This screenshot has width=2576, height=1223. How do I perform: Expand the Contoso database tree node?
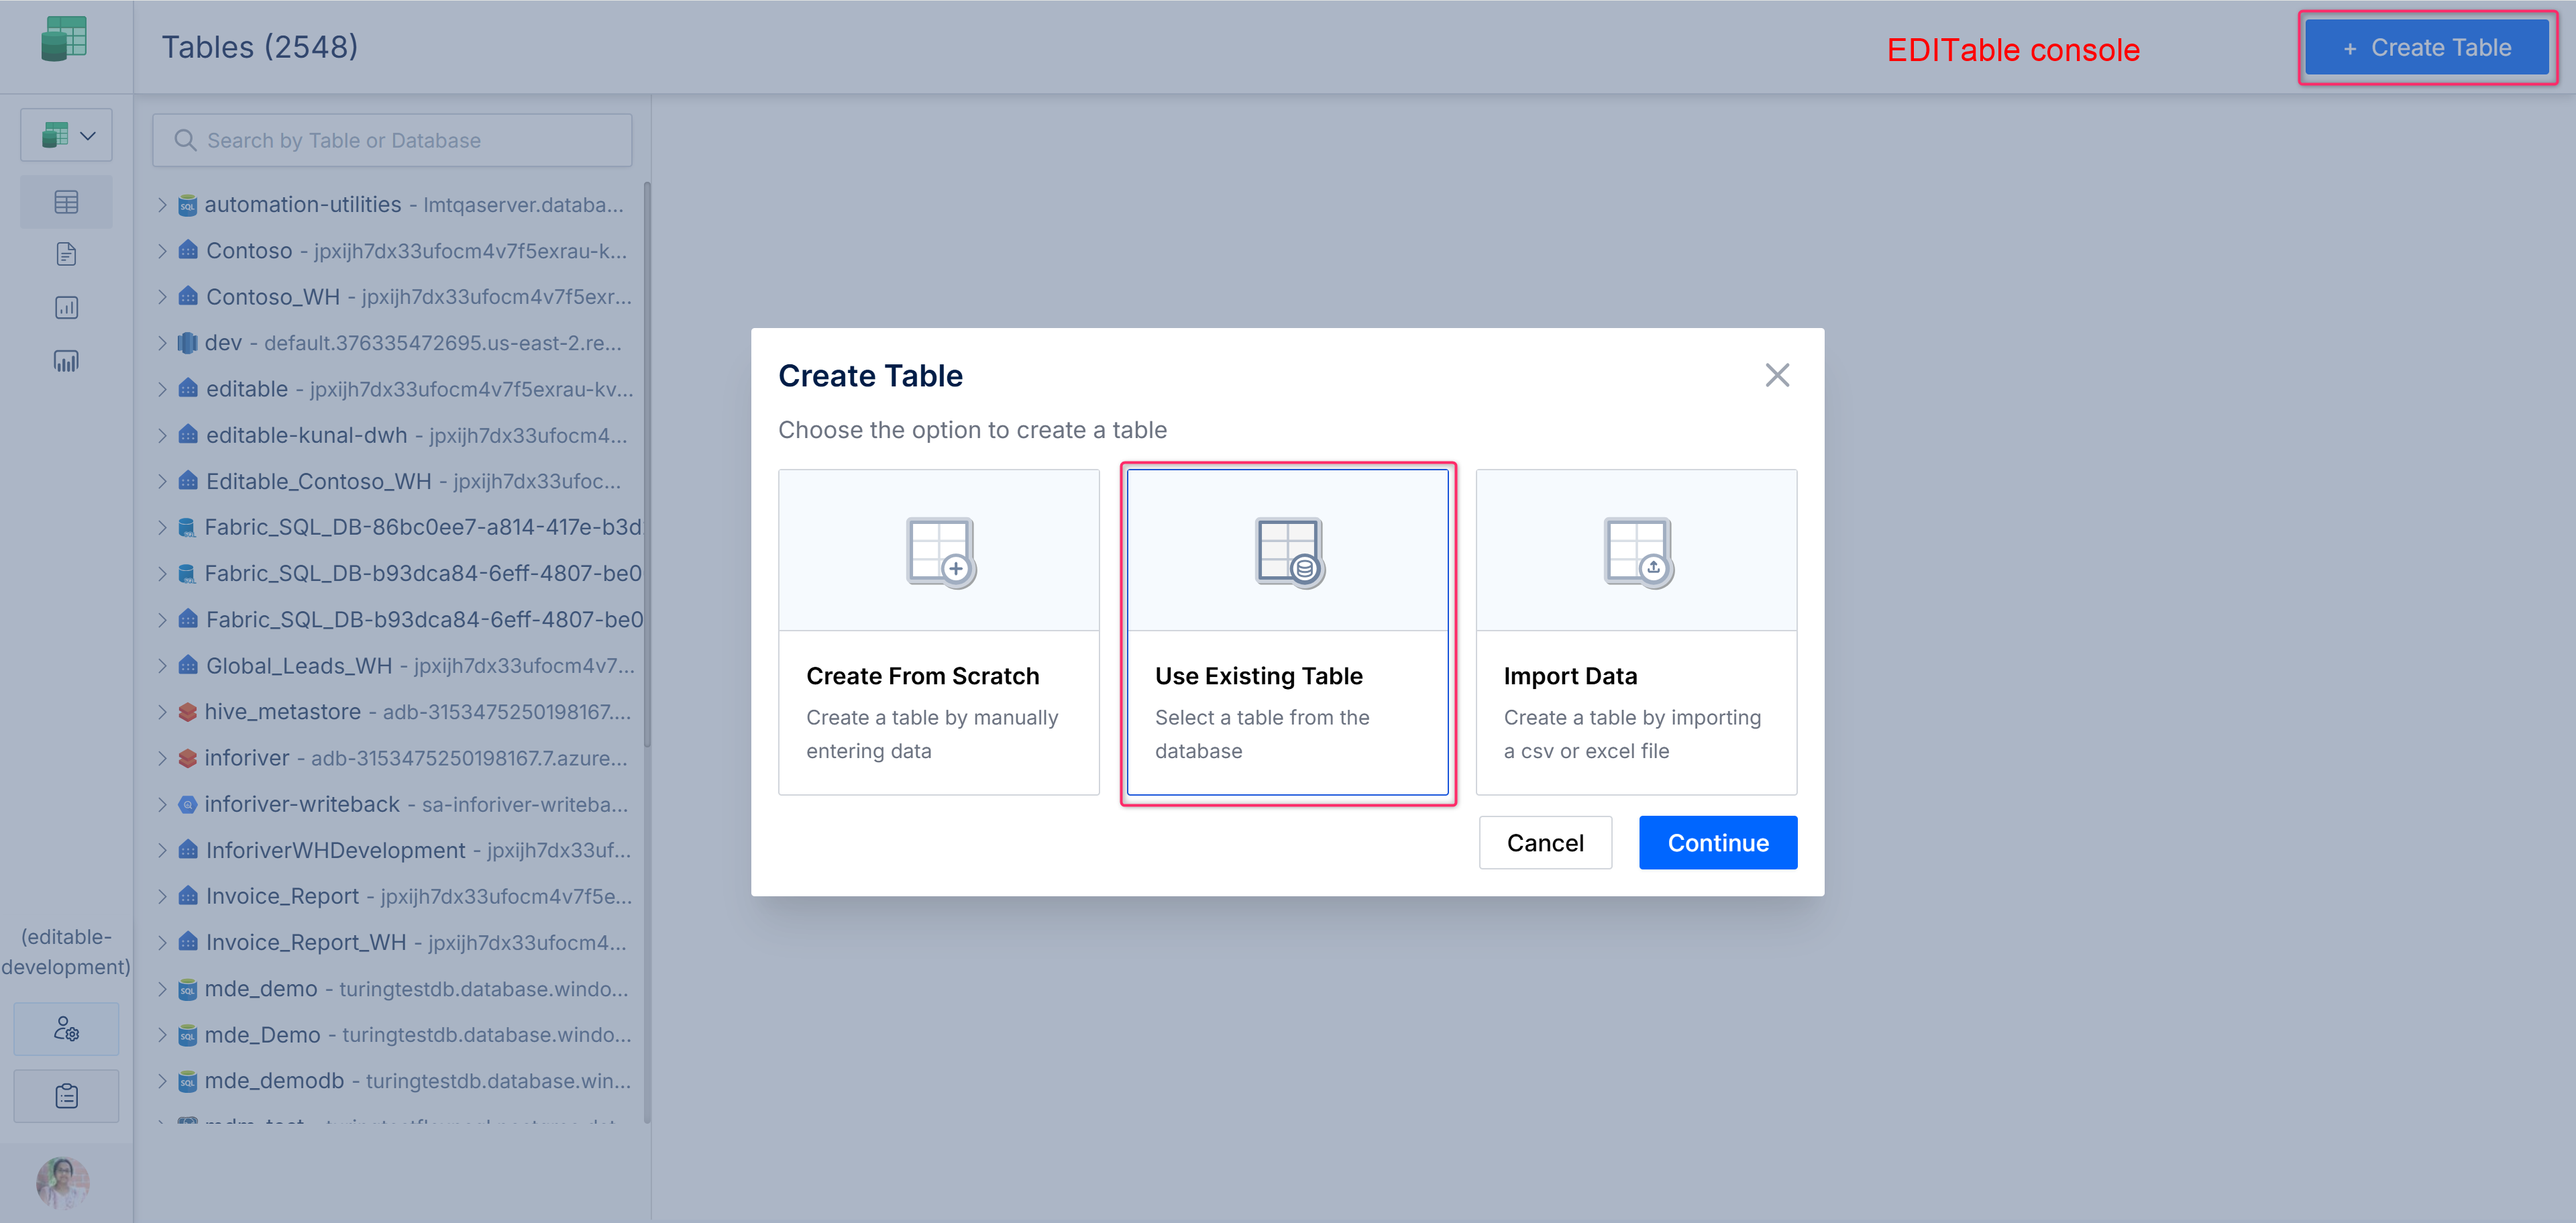162,251
